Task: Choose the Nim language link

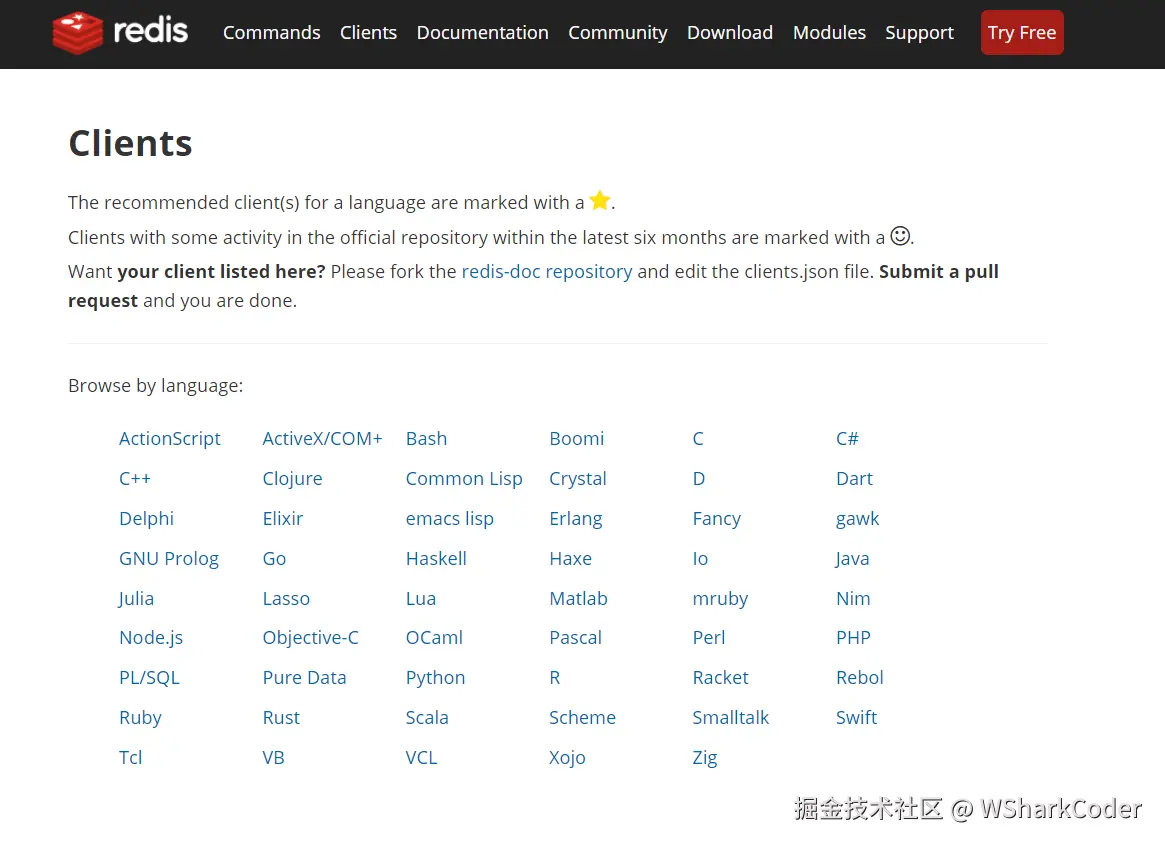Action: click(853, 599)
